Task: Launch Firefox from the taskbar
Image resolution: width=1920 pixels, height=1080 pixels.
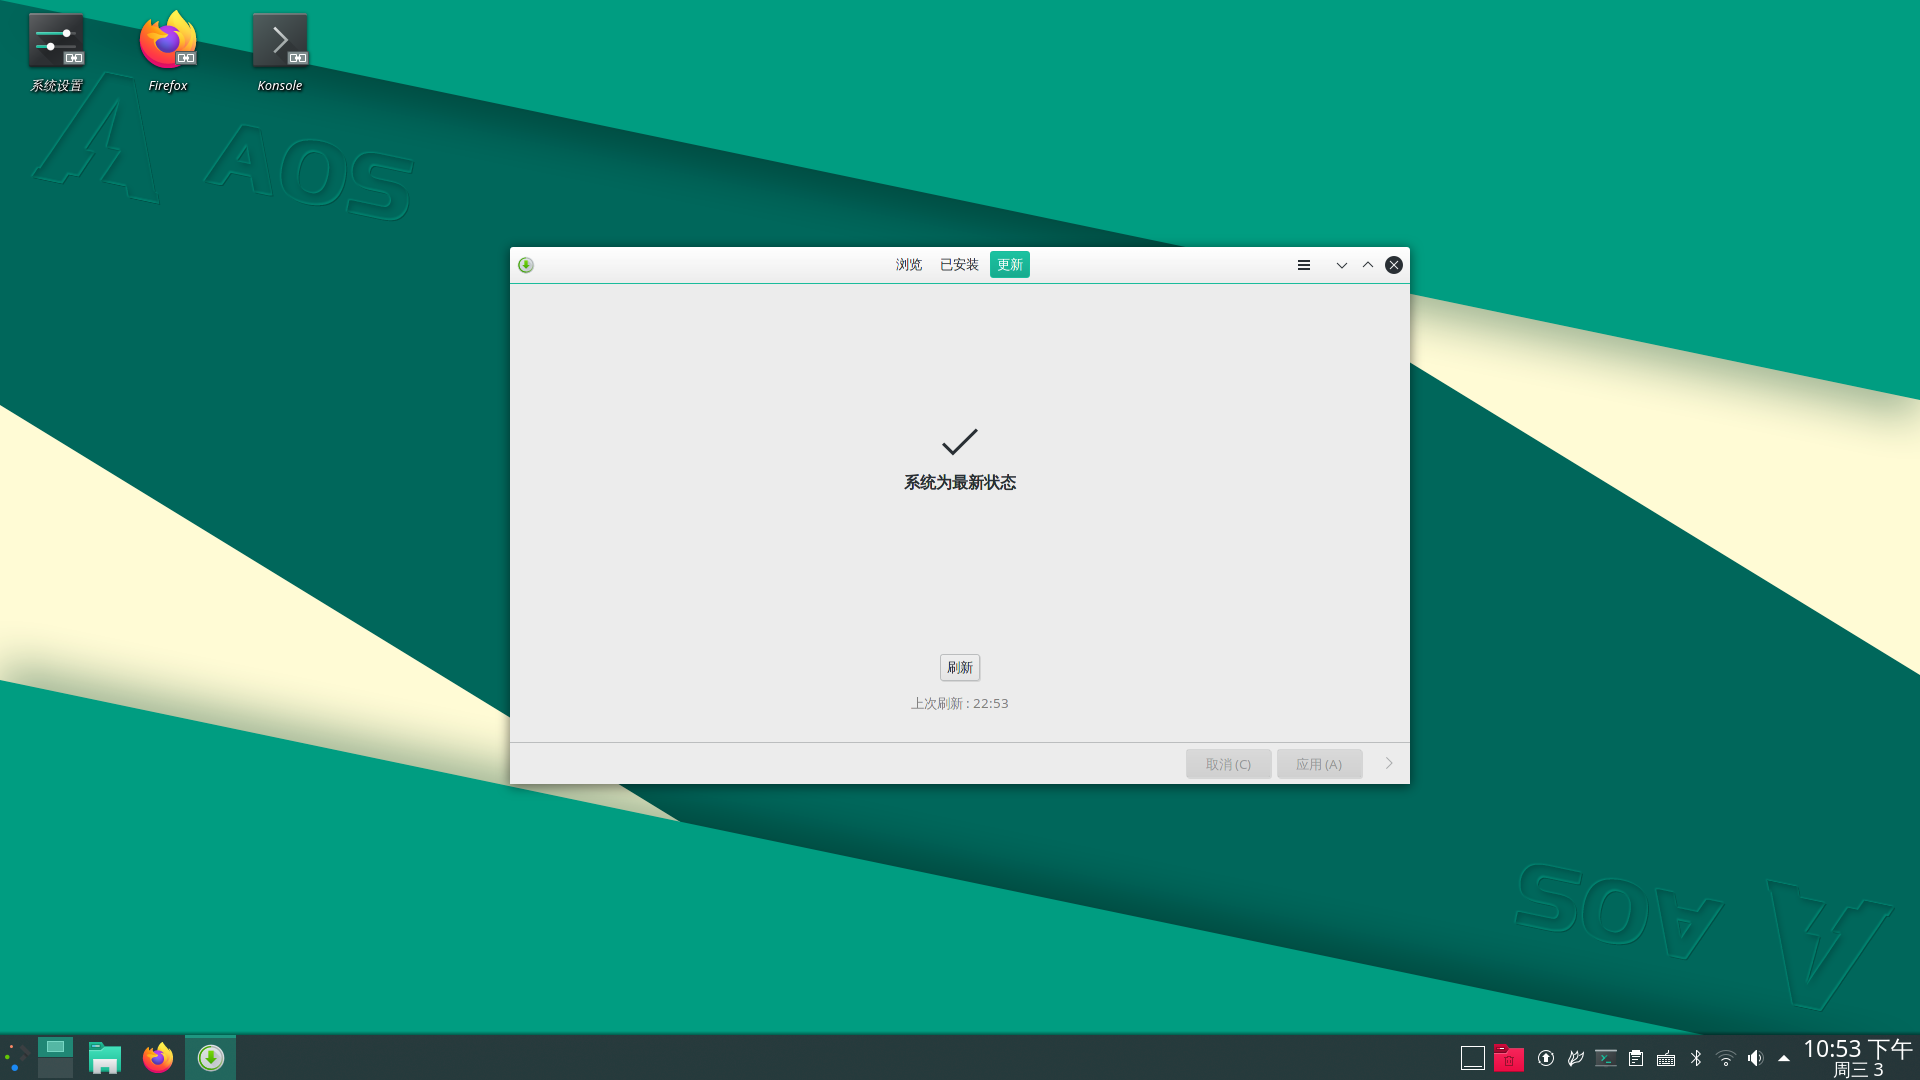Action: [157, 1058]
